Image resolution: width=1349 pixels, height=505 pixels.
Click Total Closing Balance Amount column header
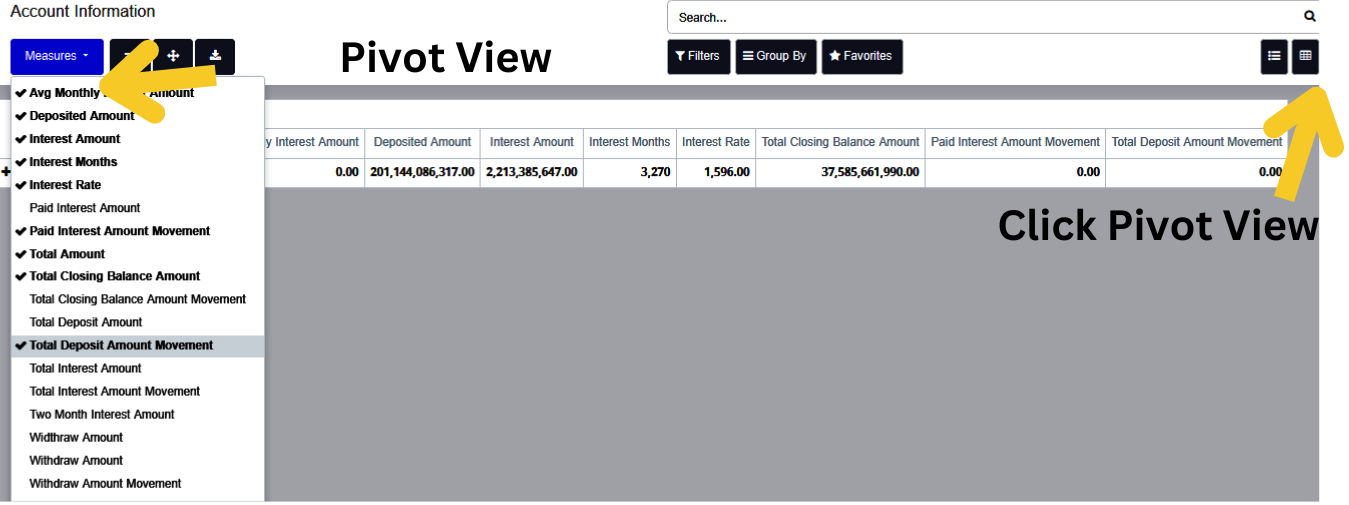(x=840, y=142)
